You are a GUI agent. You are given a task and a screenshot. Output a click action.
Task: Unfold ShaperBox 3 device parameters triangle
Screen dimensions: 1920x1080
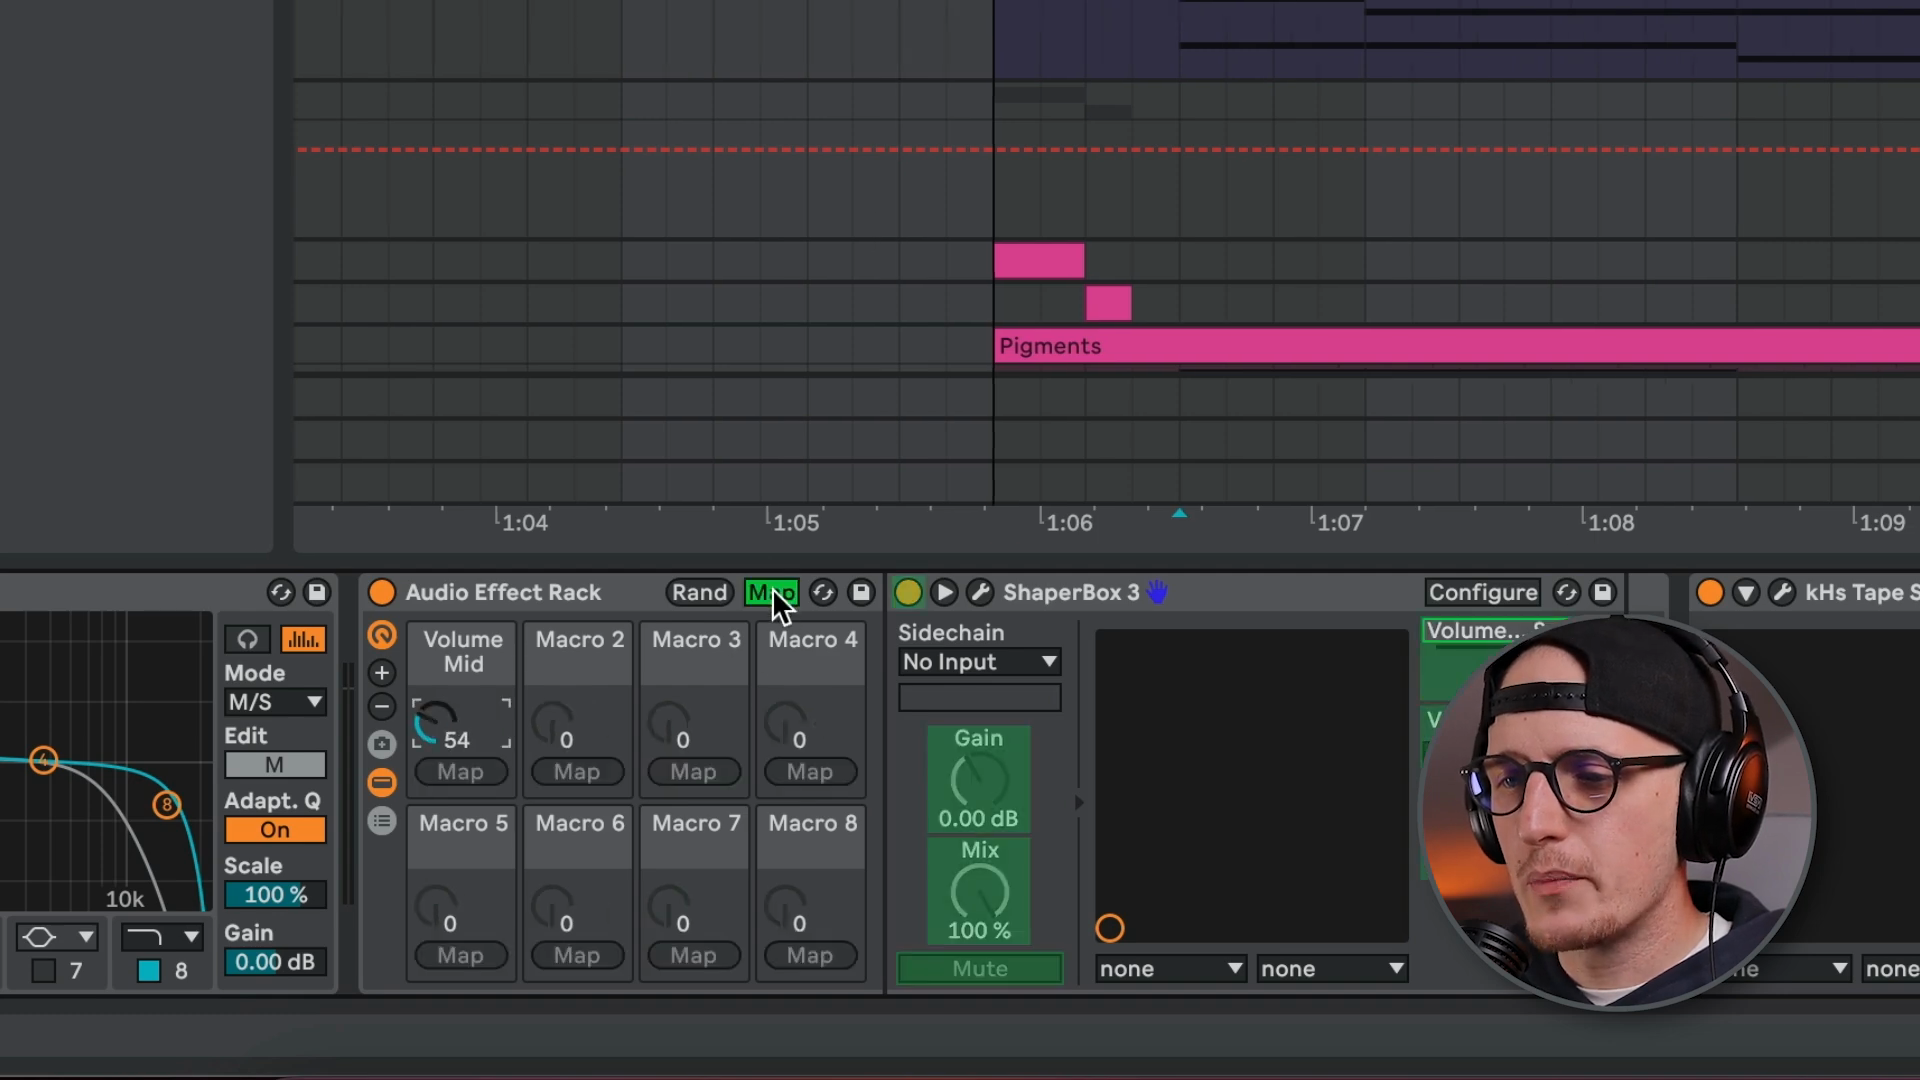click(x=943, y=592)
